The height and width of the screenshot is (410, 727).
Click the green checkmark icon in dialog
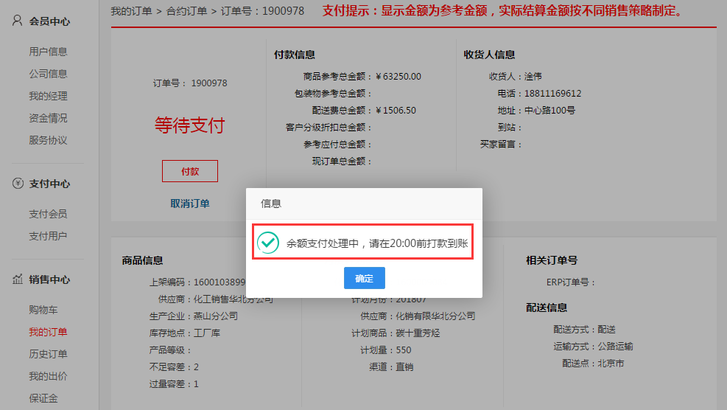coord(267,242)
